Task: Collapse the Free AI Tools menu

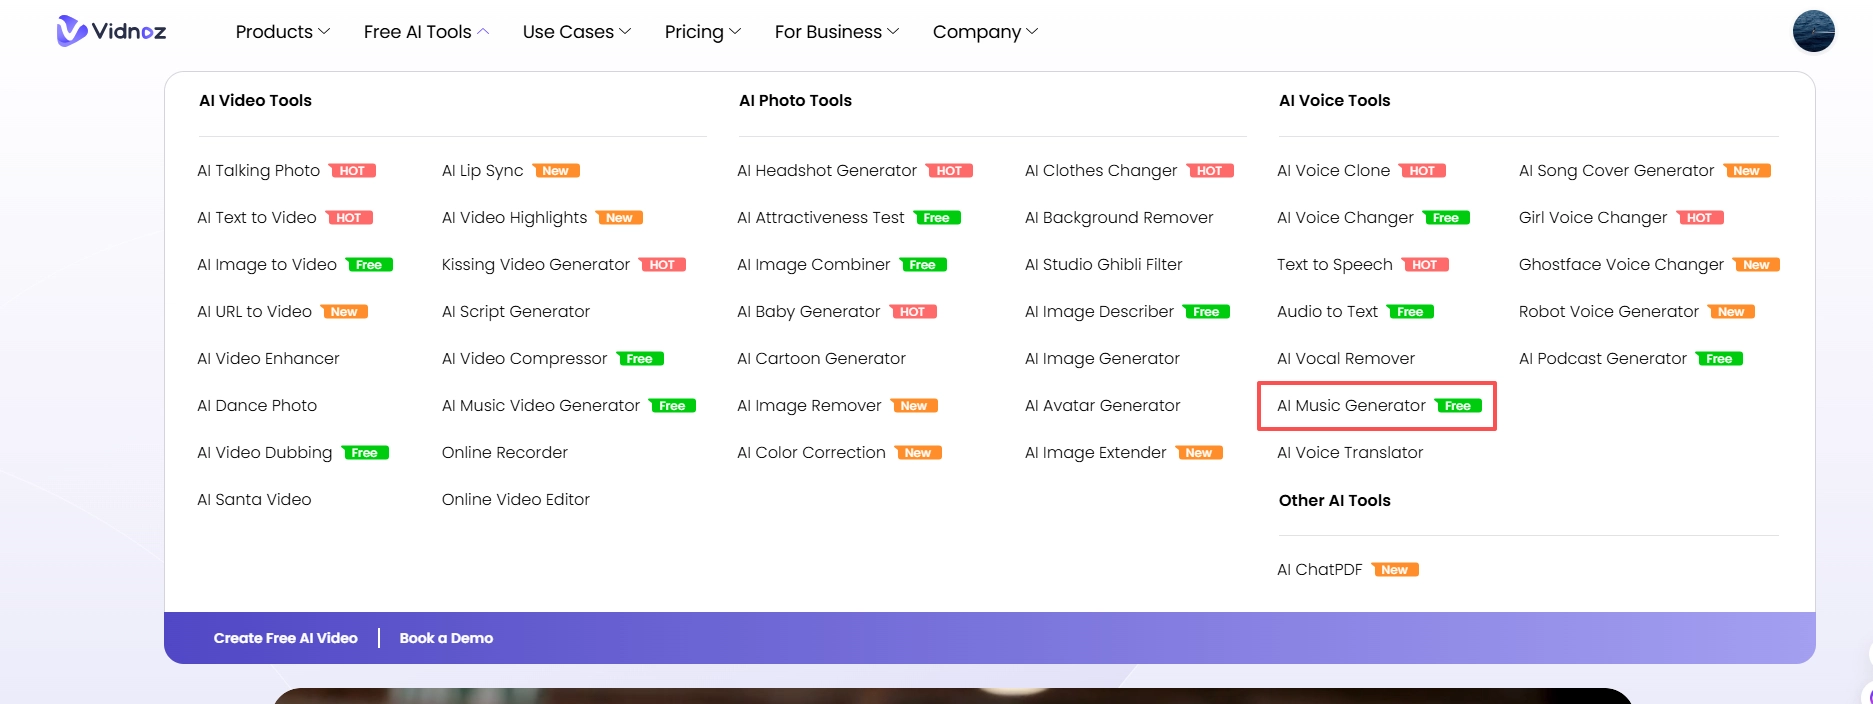Action: point(426,32)
